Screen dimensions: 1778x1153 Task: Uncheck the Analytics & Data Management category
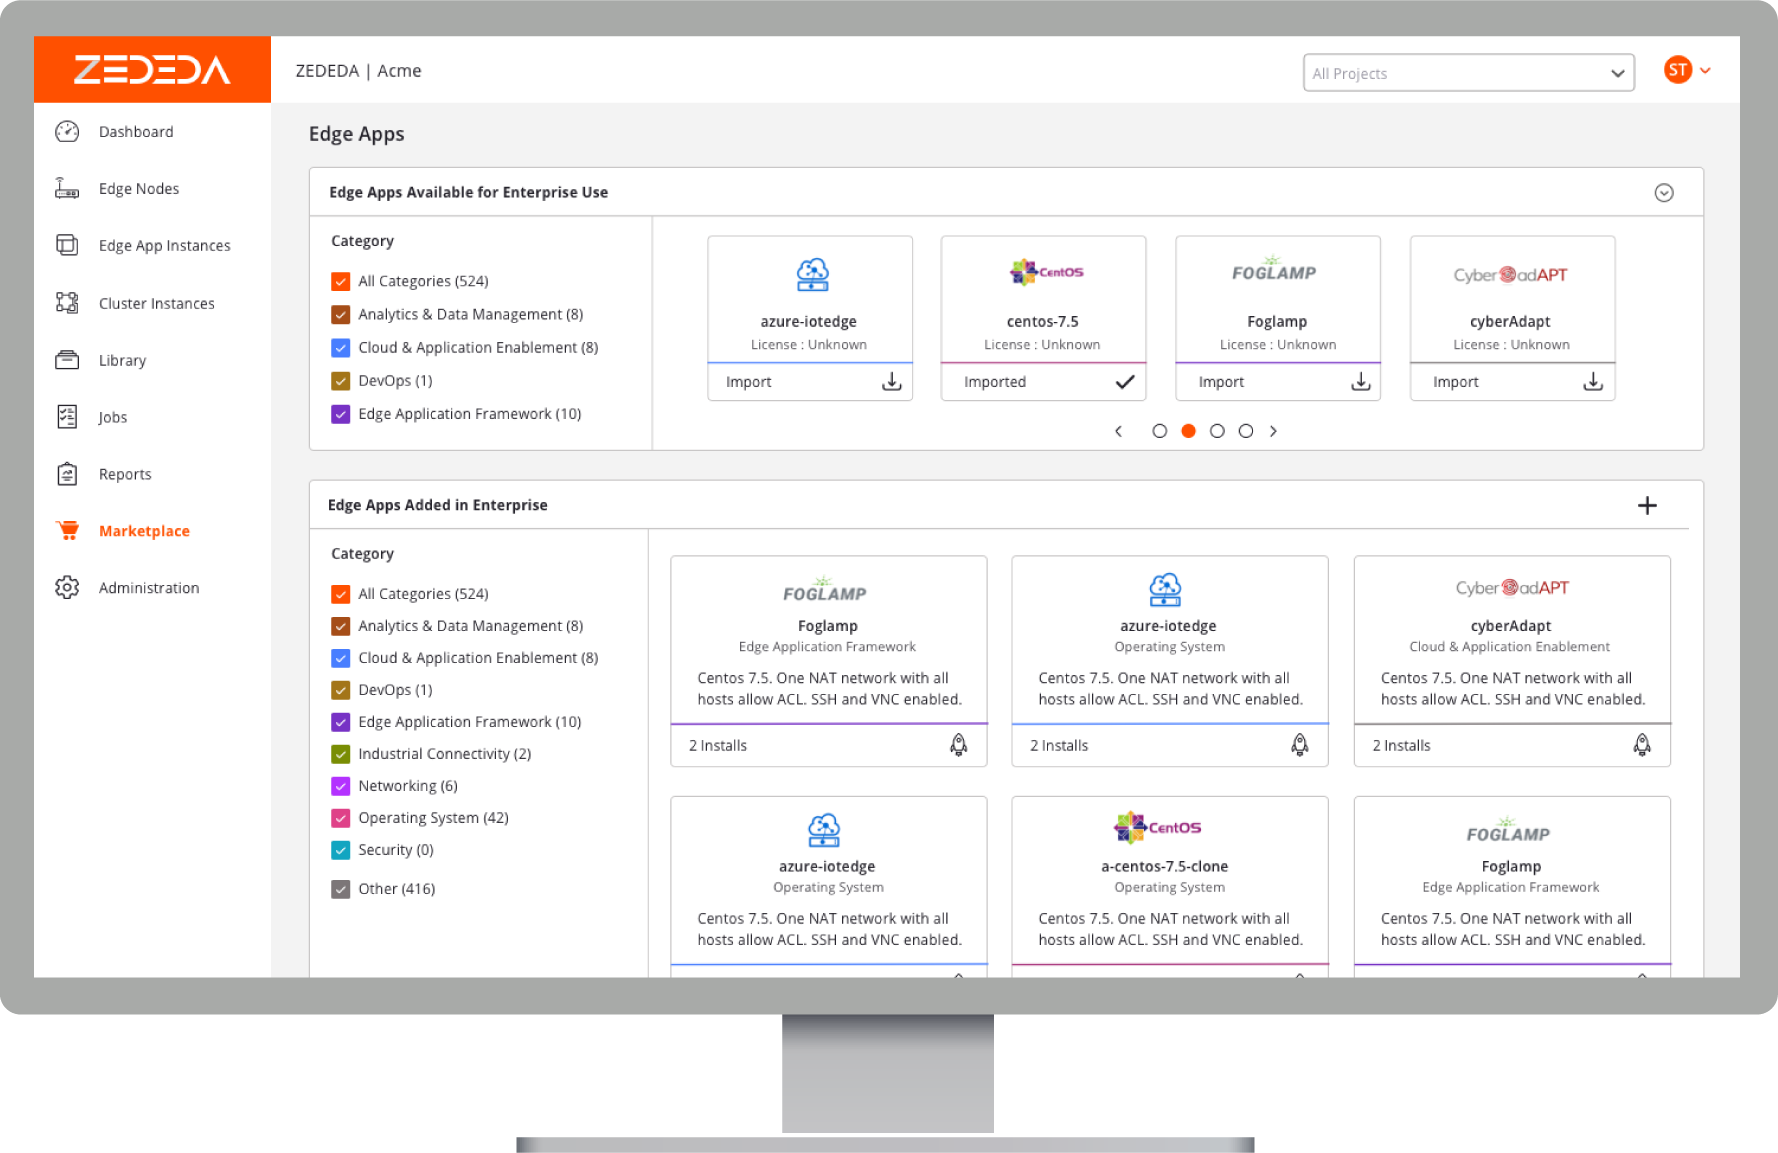(340, 314)
